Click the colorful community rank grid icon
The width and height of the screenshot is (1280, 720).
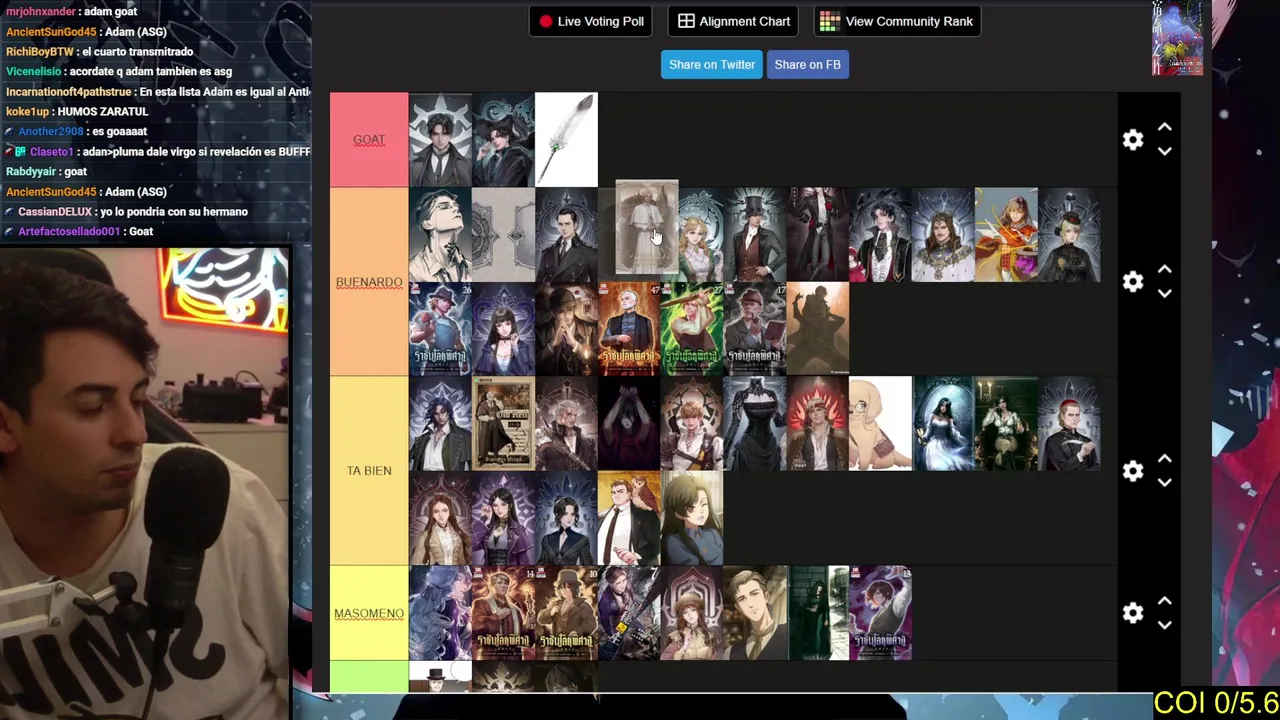click(x=829, y=21)
